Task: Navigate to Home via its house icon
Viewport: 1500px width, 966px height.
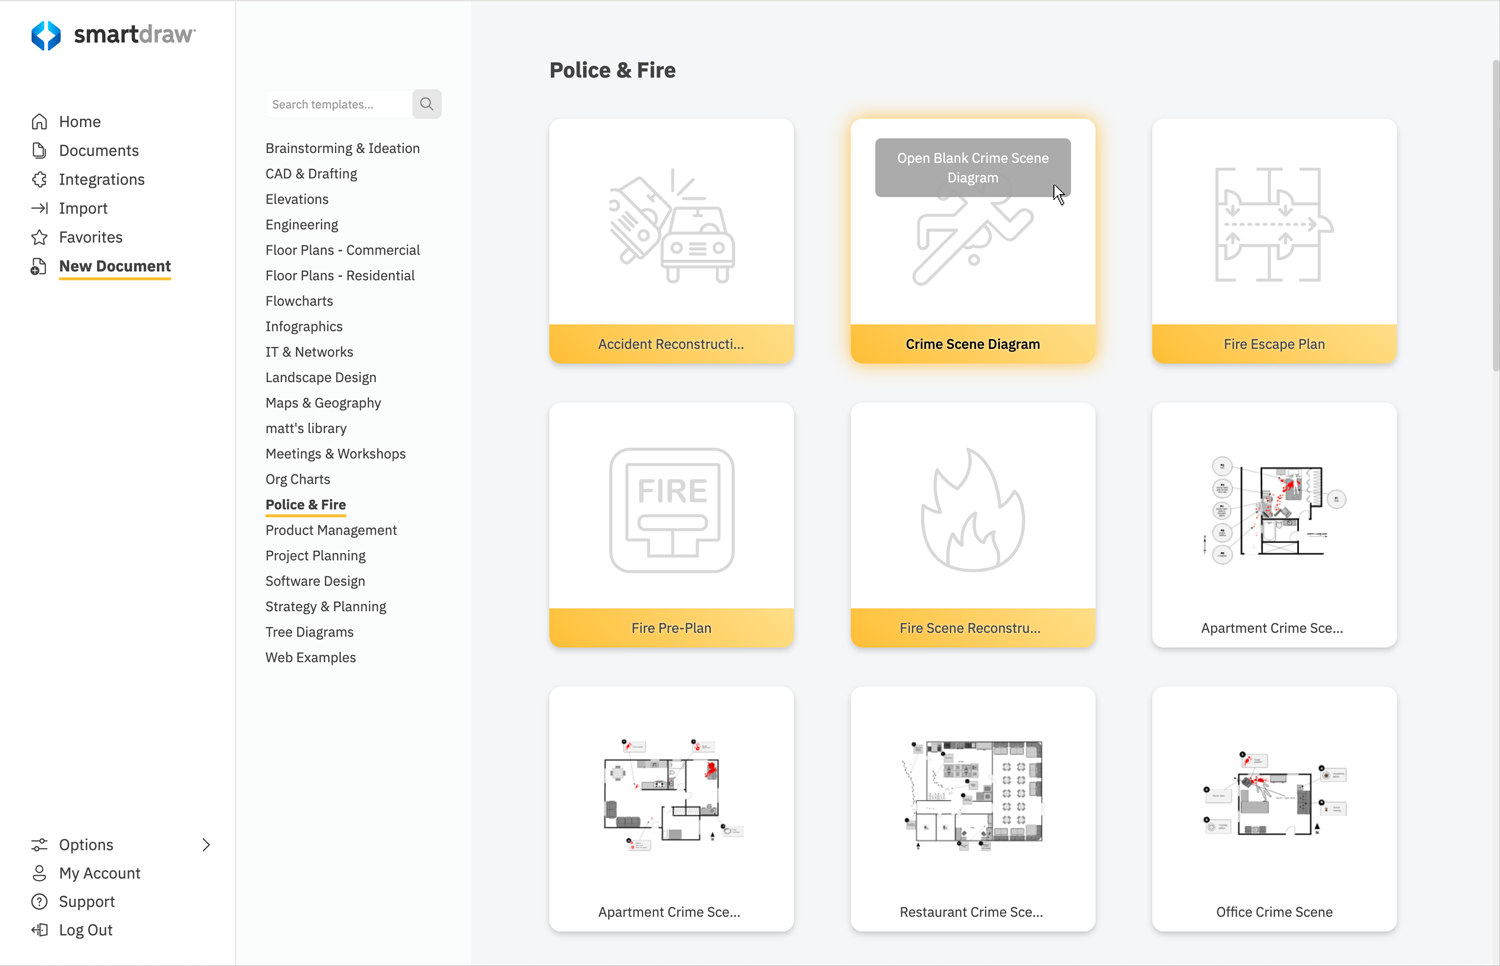Action: click(x=38, y=121)
